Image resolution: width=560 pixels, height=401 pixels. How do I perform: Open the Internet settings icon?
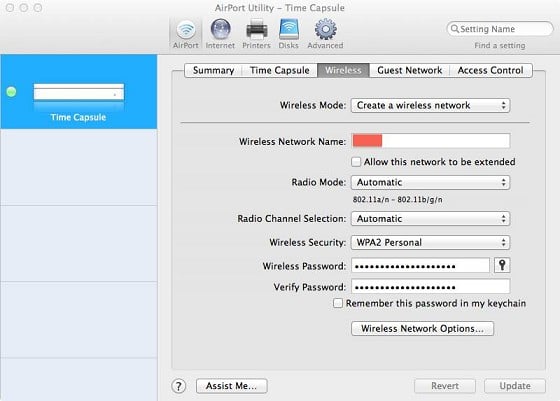220,34
